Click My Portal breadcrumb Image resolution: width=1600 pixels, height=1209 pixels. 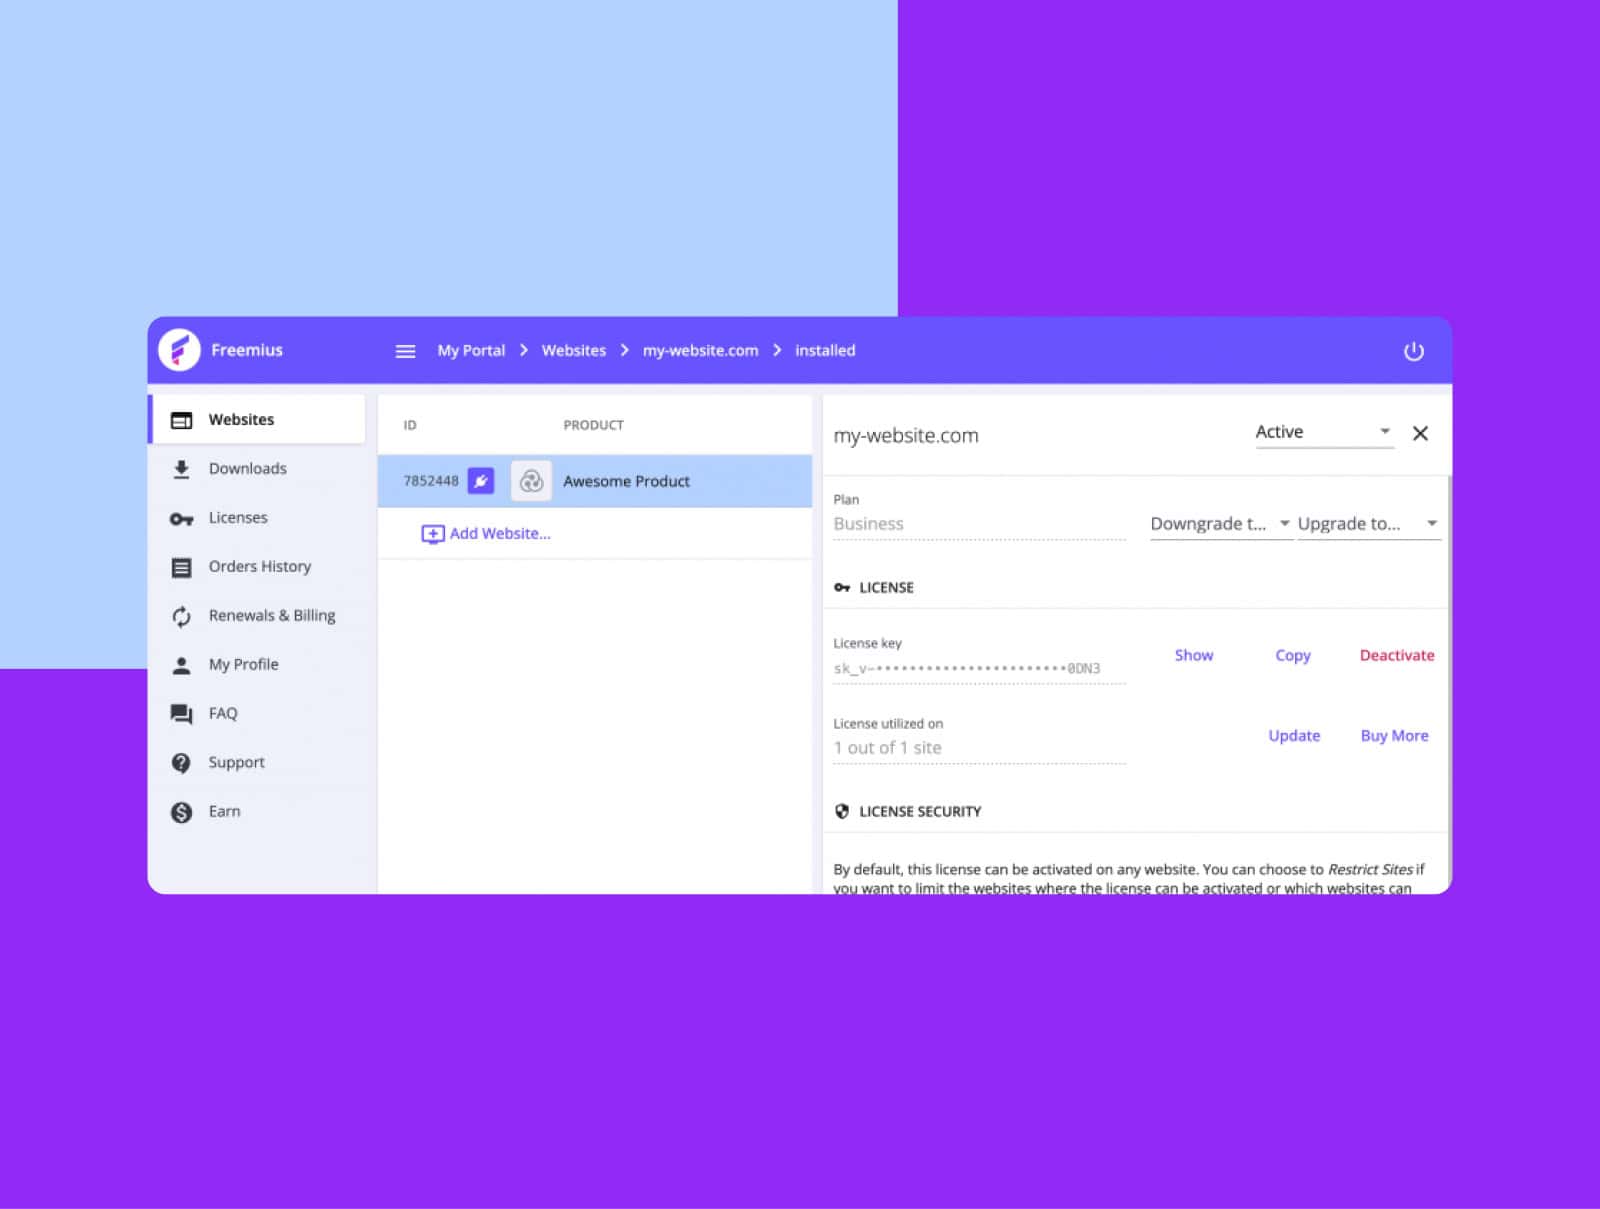pos(471,351)
